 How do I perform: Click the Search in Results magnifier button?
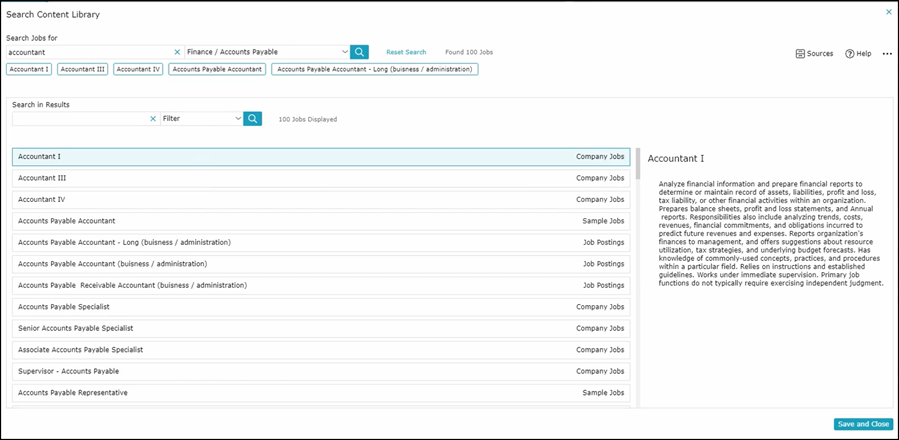(253, 119)
